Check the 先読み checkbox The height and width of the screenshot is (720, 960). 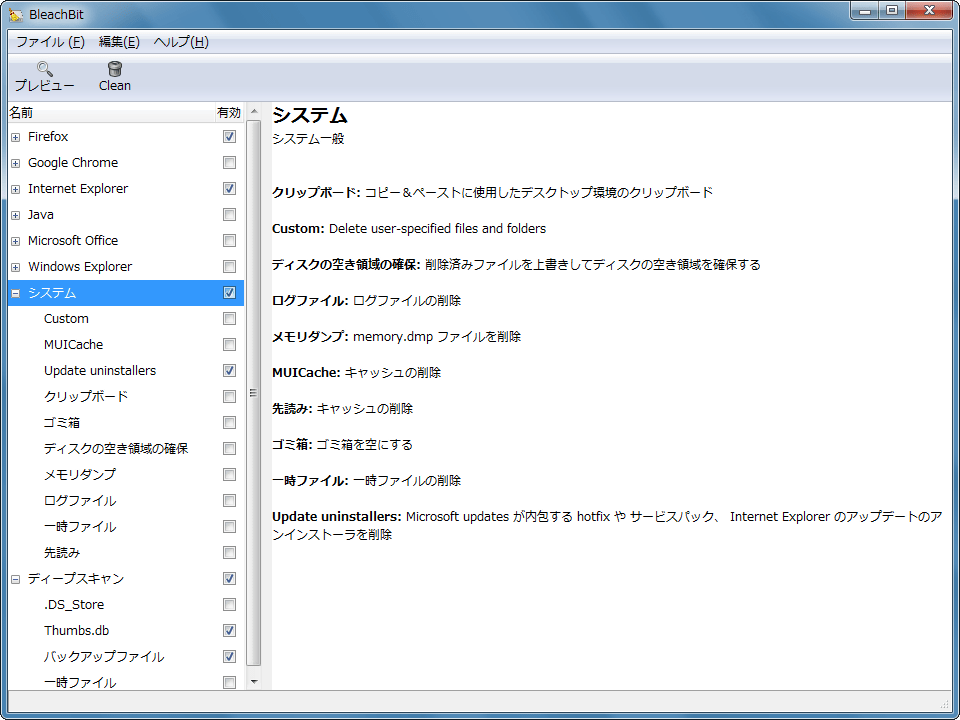[x=230, y=553]
